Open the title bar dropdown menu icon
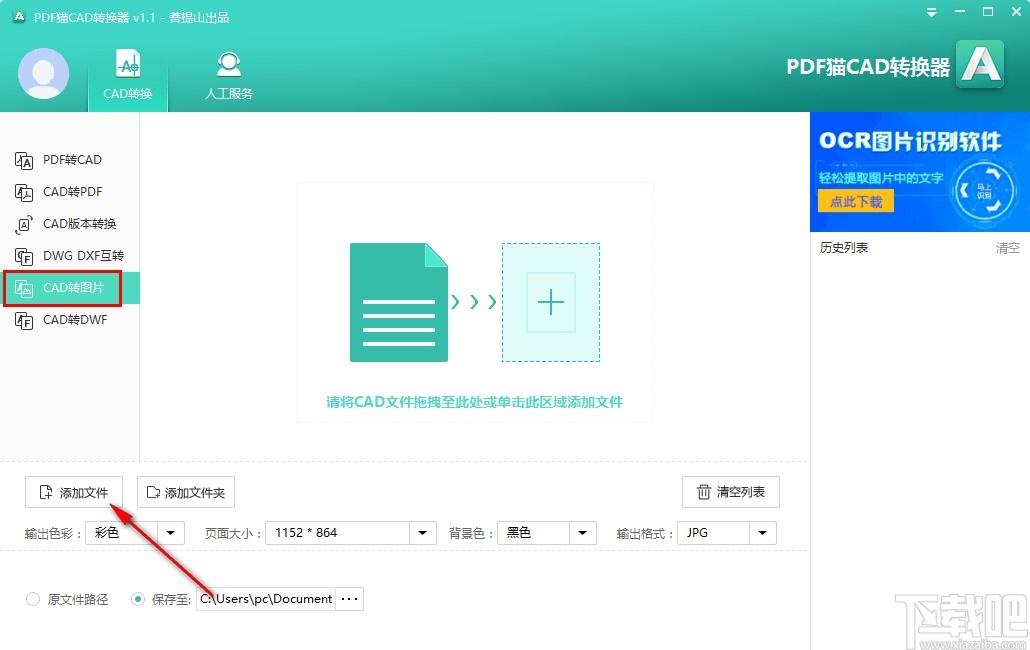 pyautogui.click(x=931, y=12)
